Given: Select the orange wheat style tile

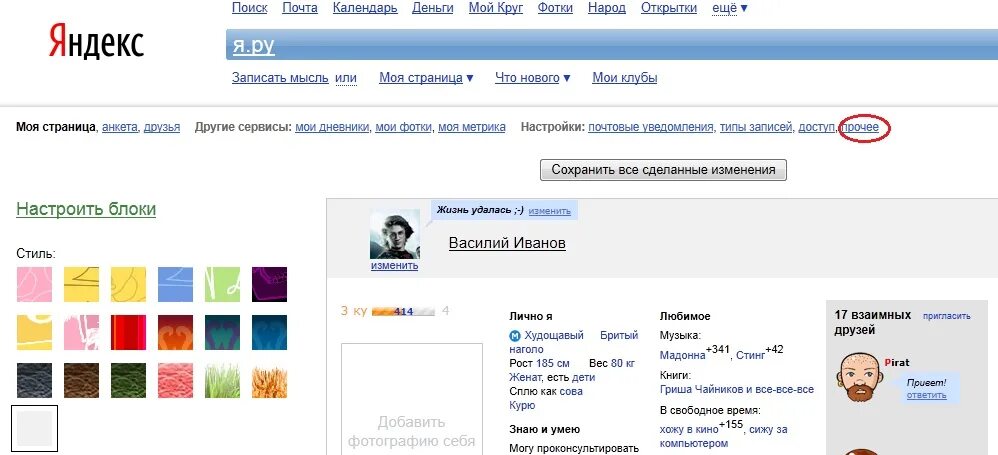Looking at the screenshot, I should (269, 381).
